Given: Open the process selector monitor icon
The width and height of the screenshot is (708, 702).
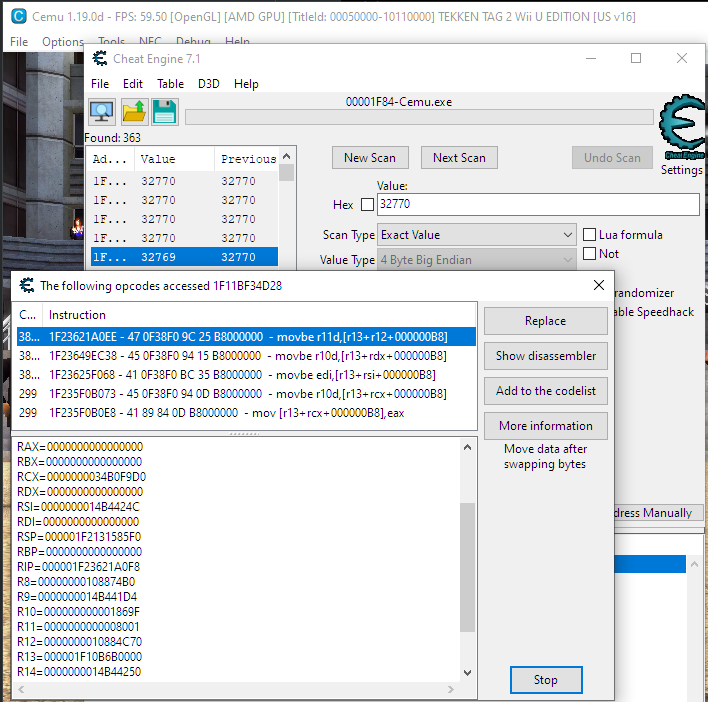Looking at the screenshot, I should tap(102, 112).
